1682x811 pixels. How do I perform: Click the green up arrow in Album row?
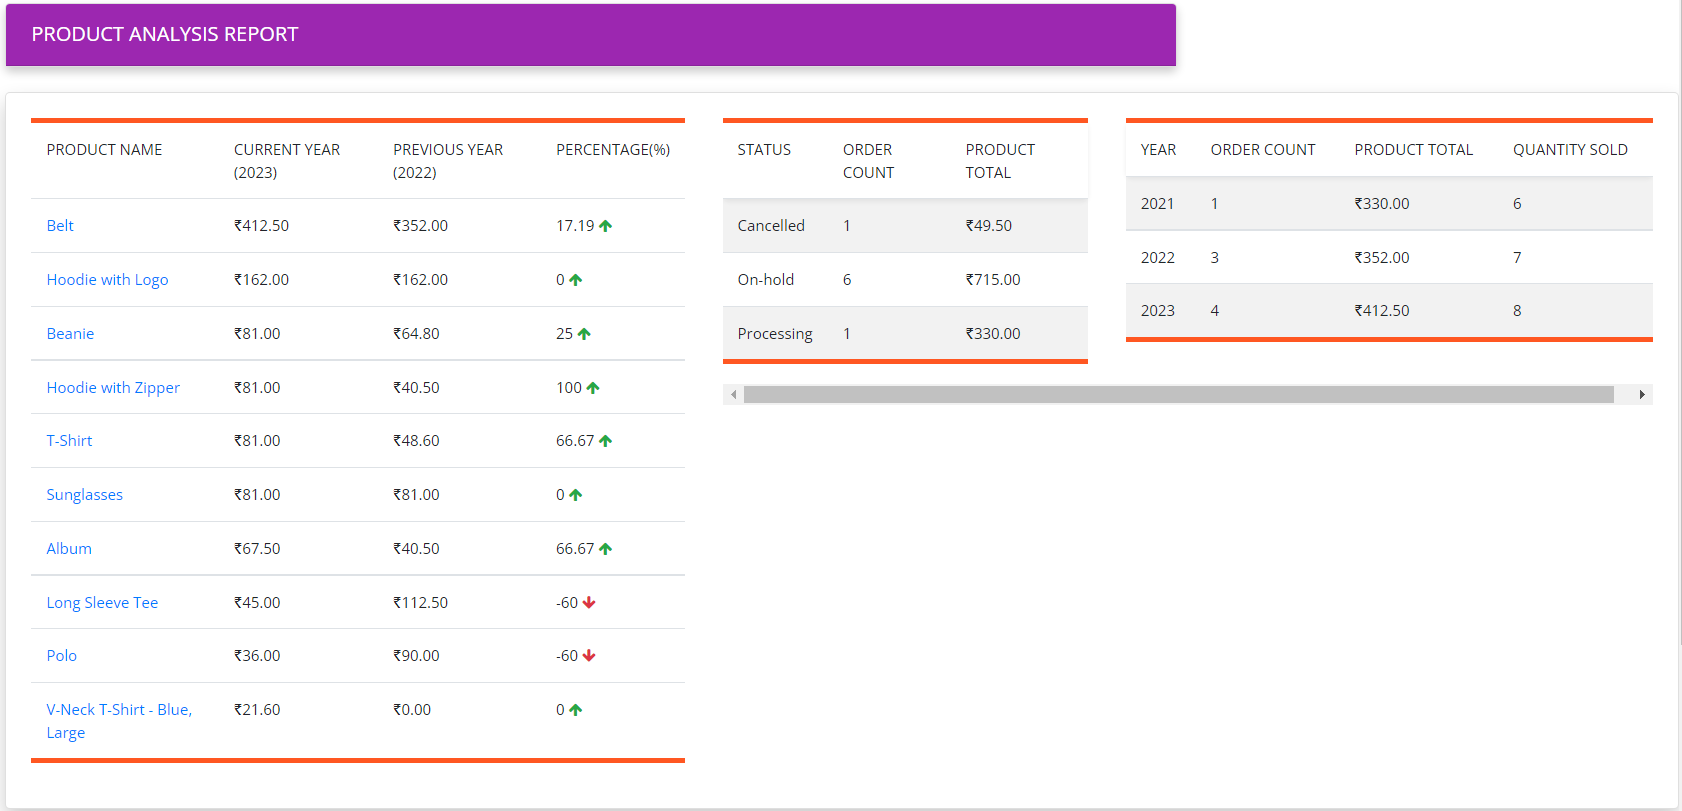605,549
